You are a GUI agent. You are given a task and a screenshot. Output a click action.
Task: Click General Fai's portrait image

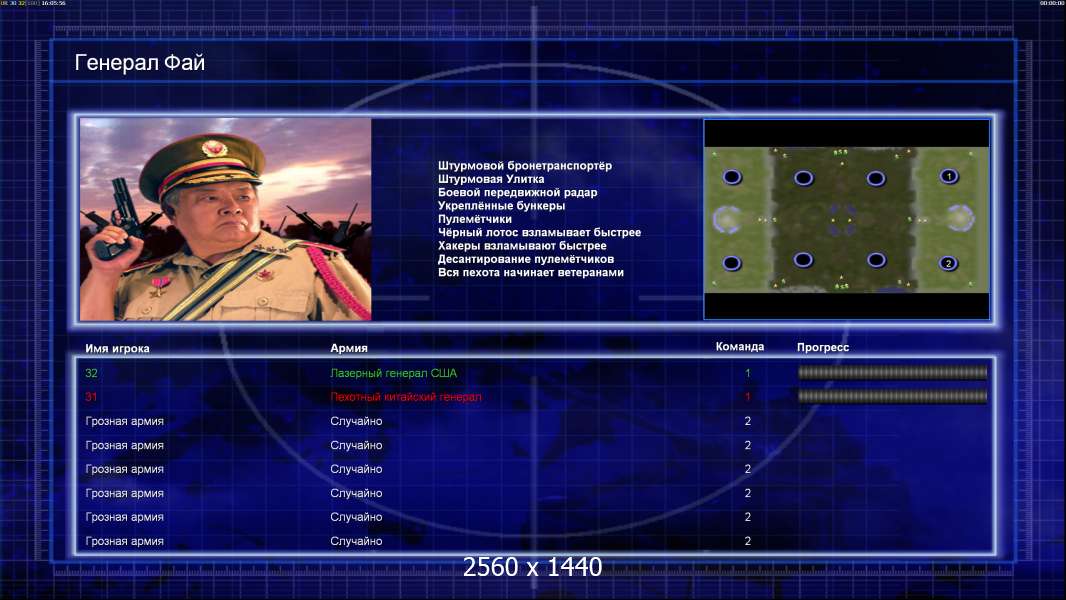coord(226,219)
